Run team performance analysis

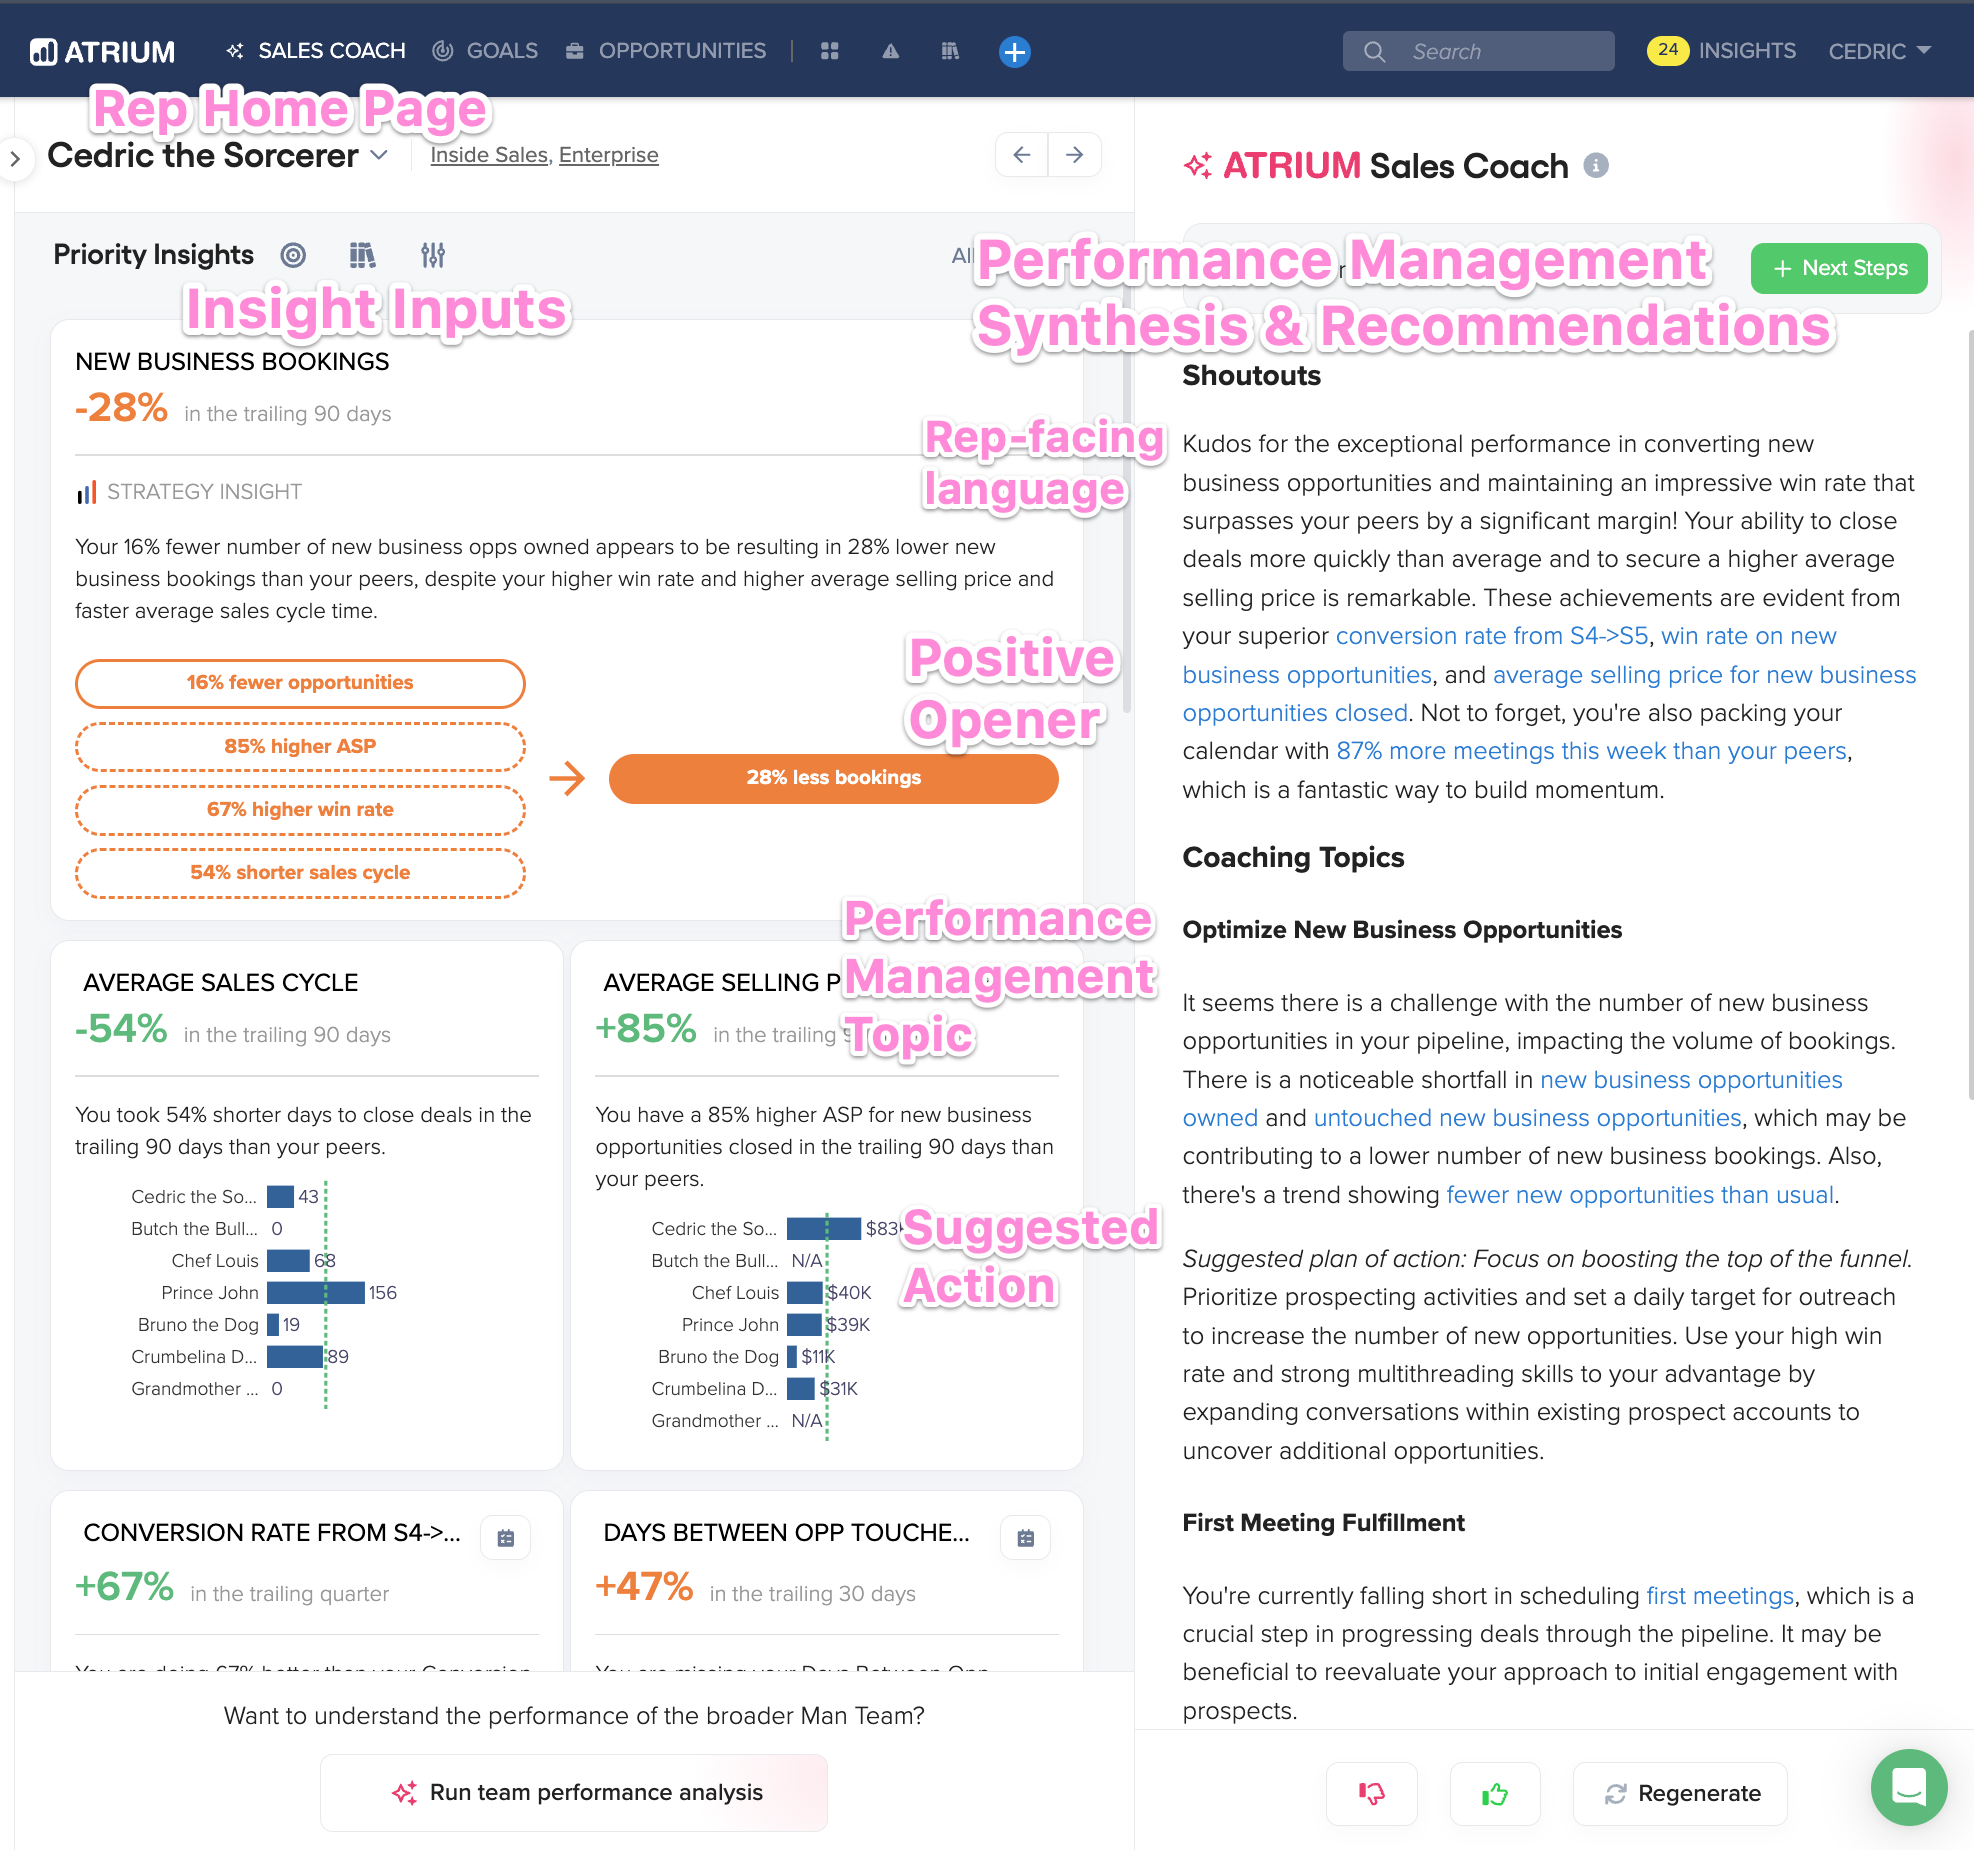tap(574, 1793)
